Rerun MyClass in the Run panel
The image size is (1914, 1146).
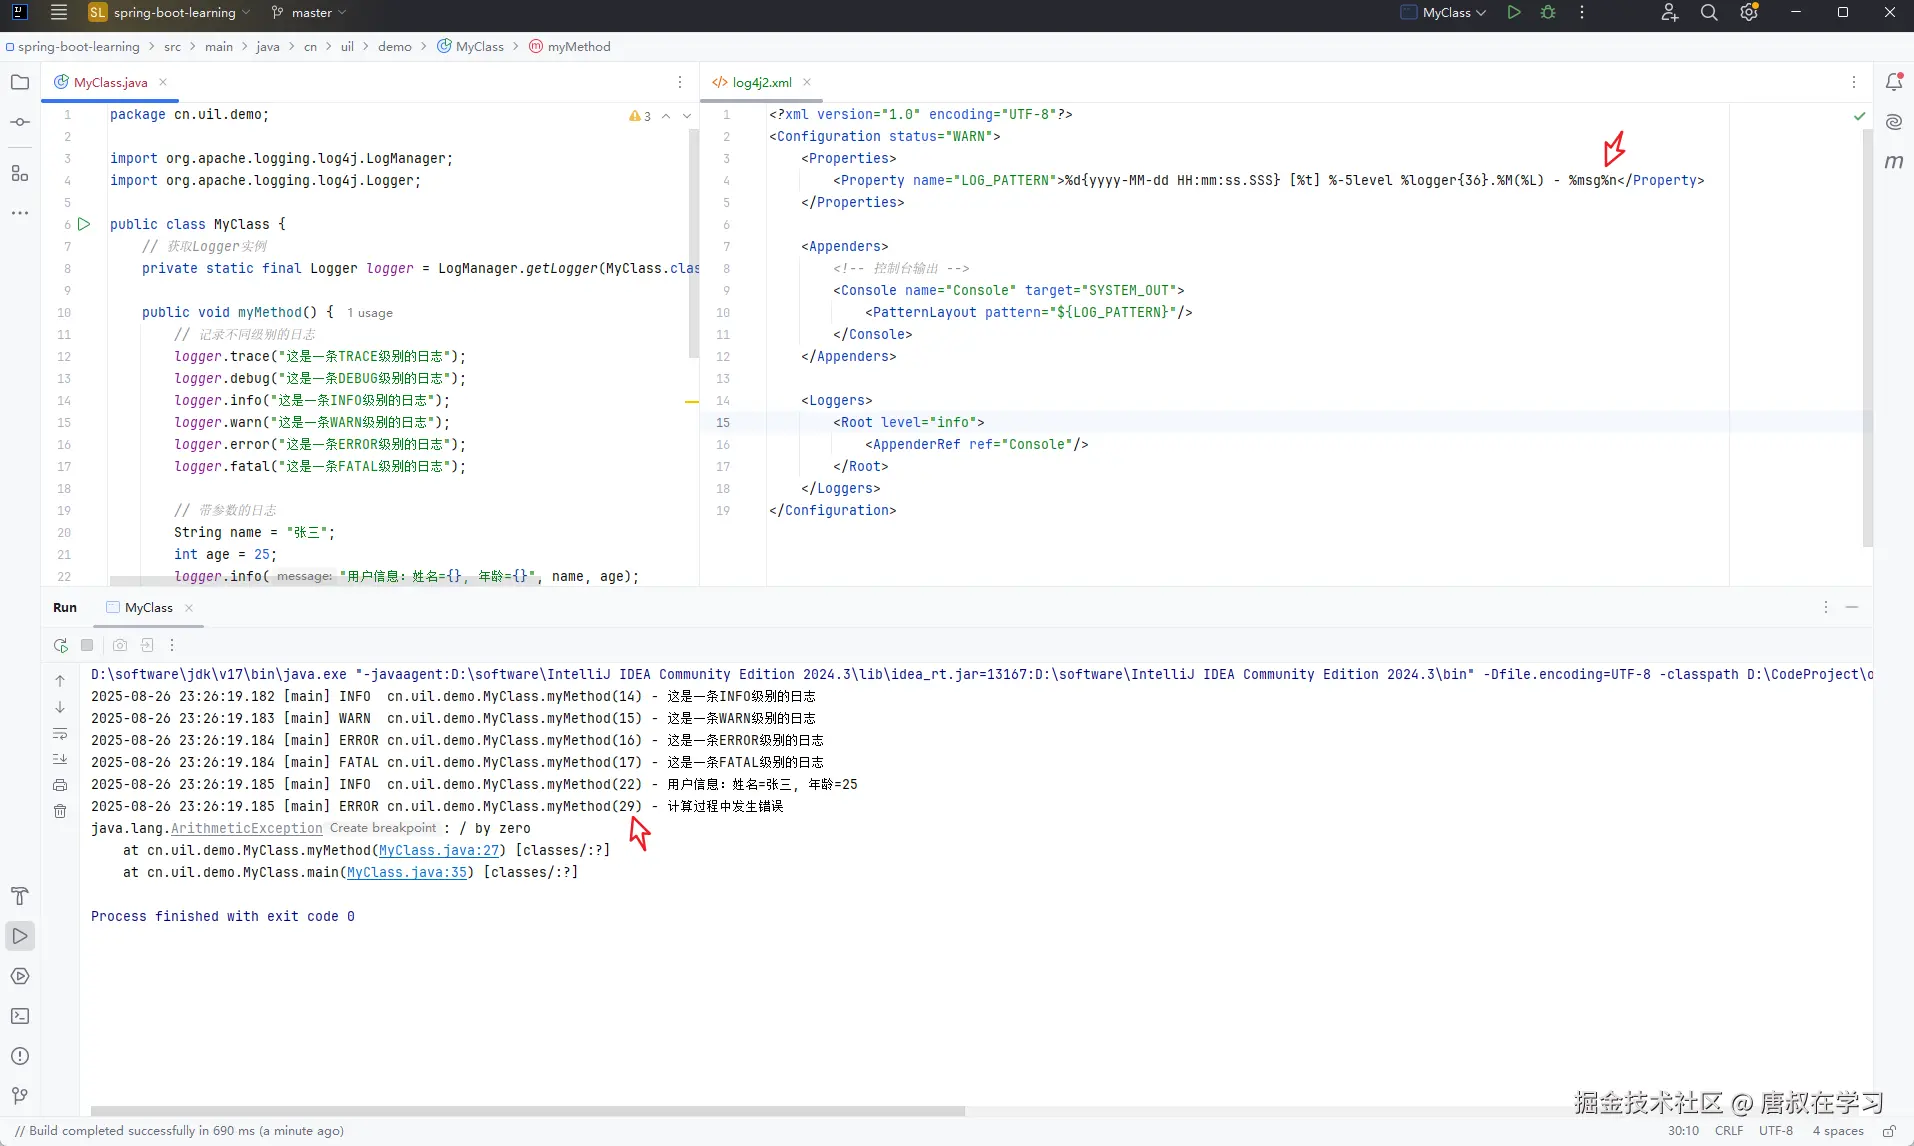pos(61,645)
